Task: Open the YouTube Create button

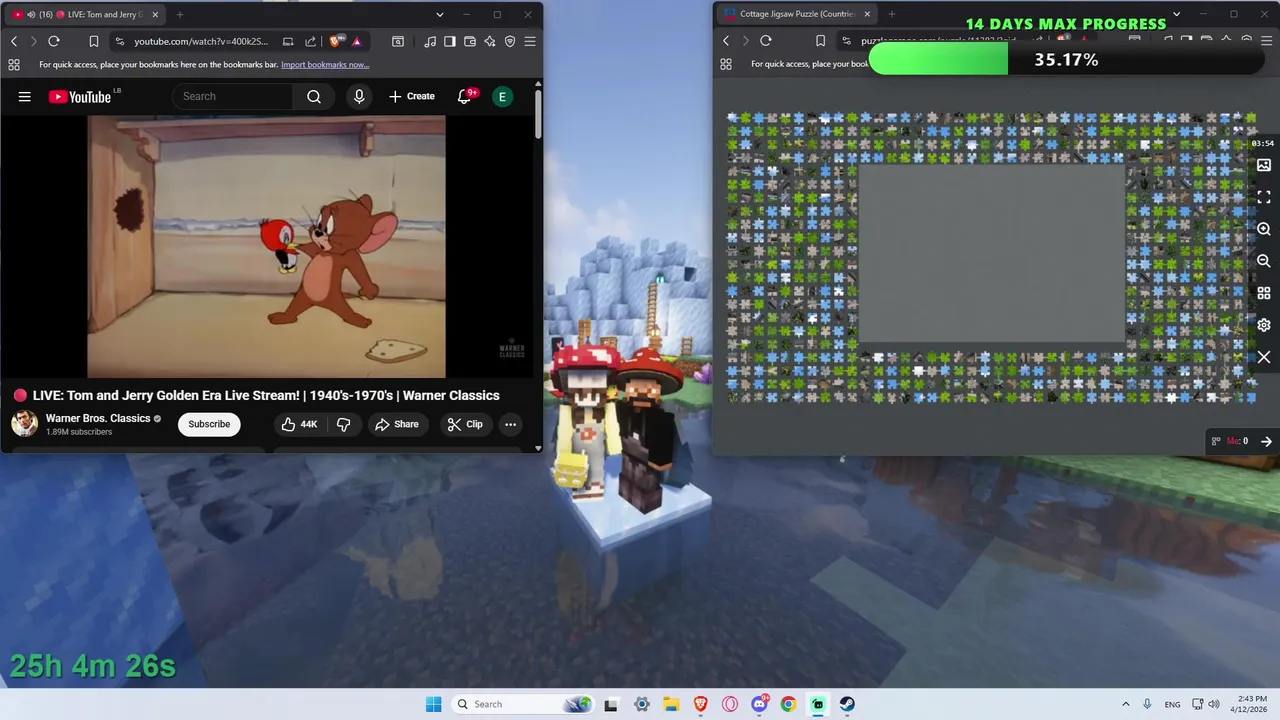Action: 412,96
